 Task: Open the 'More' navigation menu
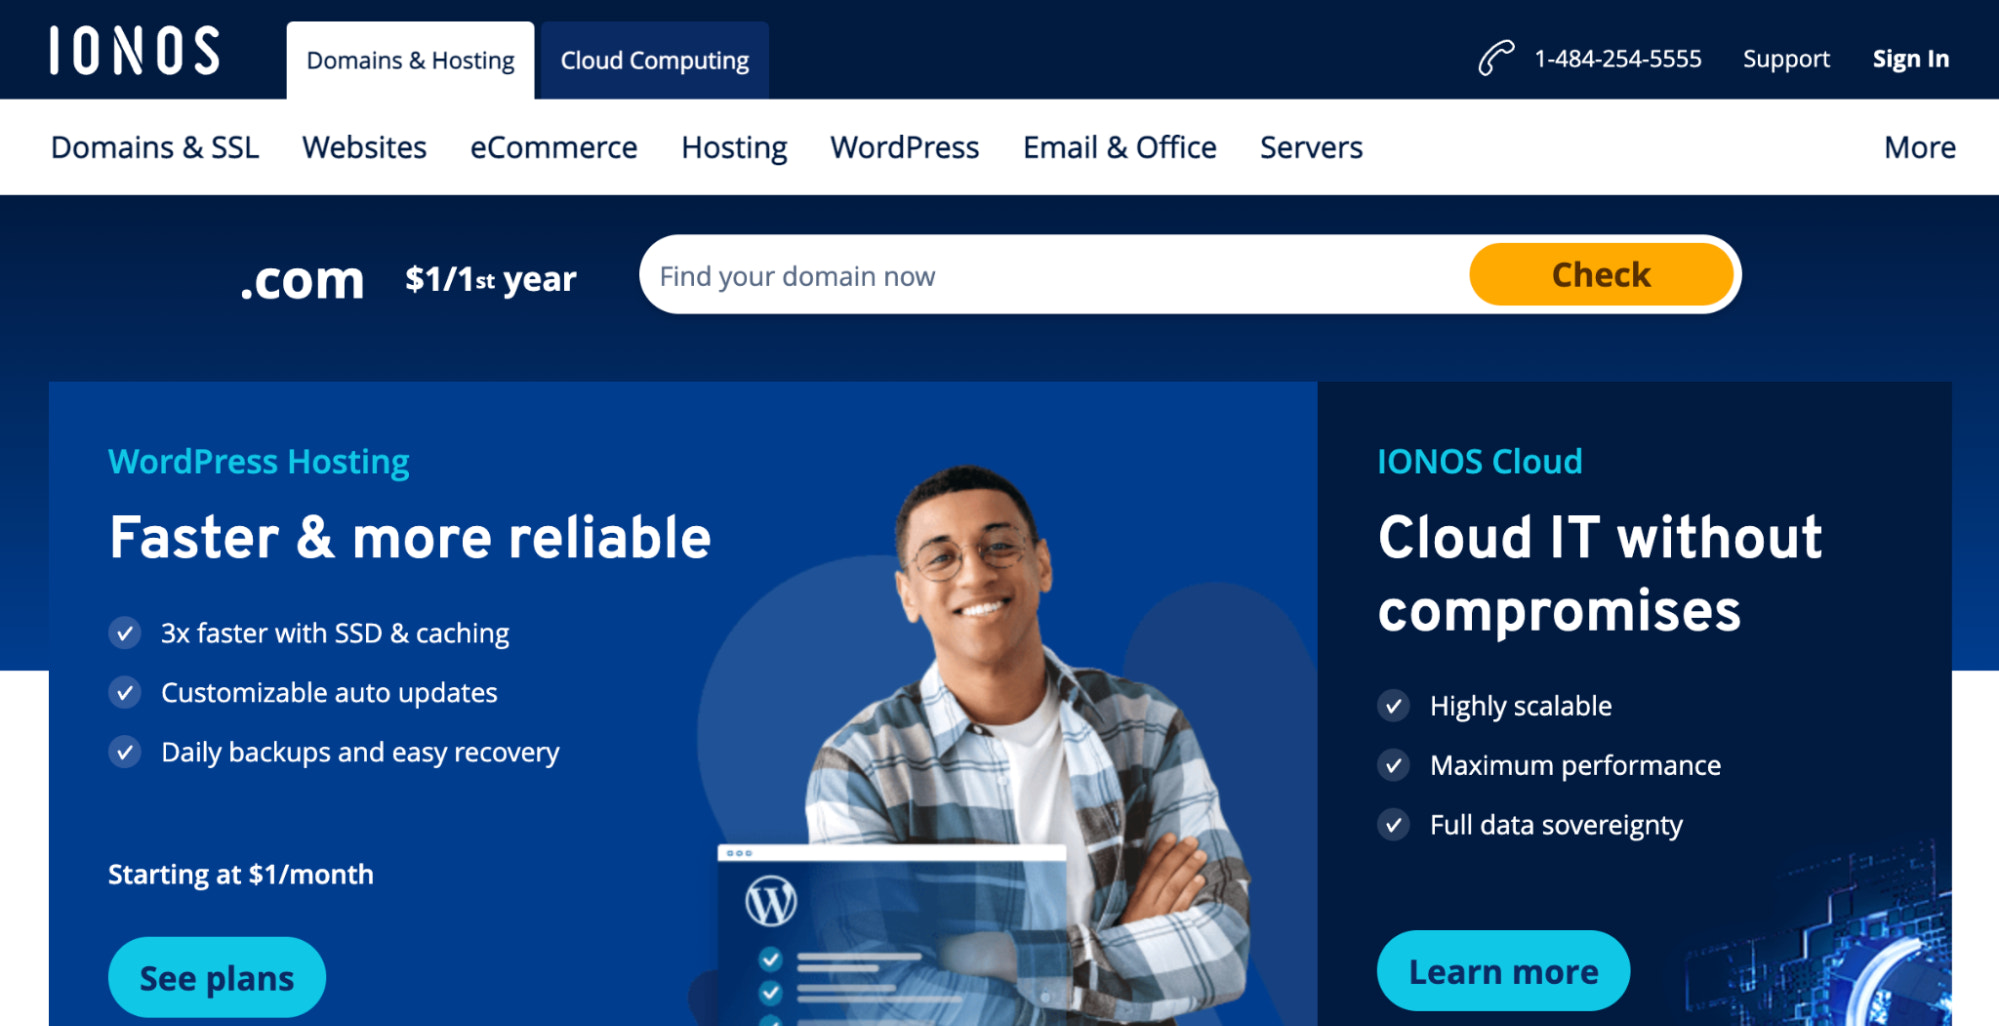pyautogui.click(x=1919, y=146)
